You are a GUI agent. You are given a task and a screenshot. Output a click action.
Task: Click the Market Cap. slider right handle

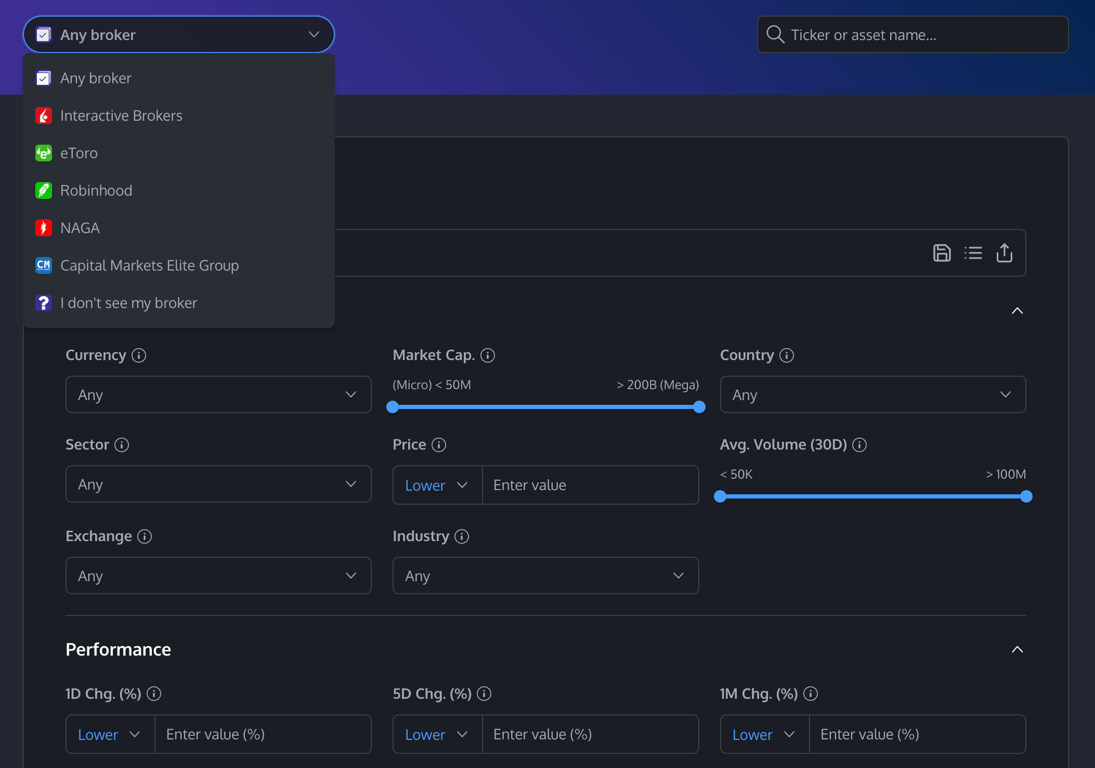(699, 407)
